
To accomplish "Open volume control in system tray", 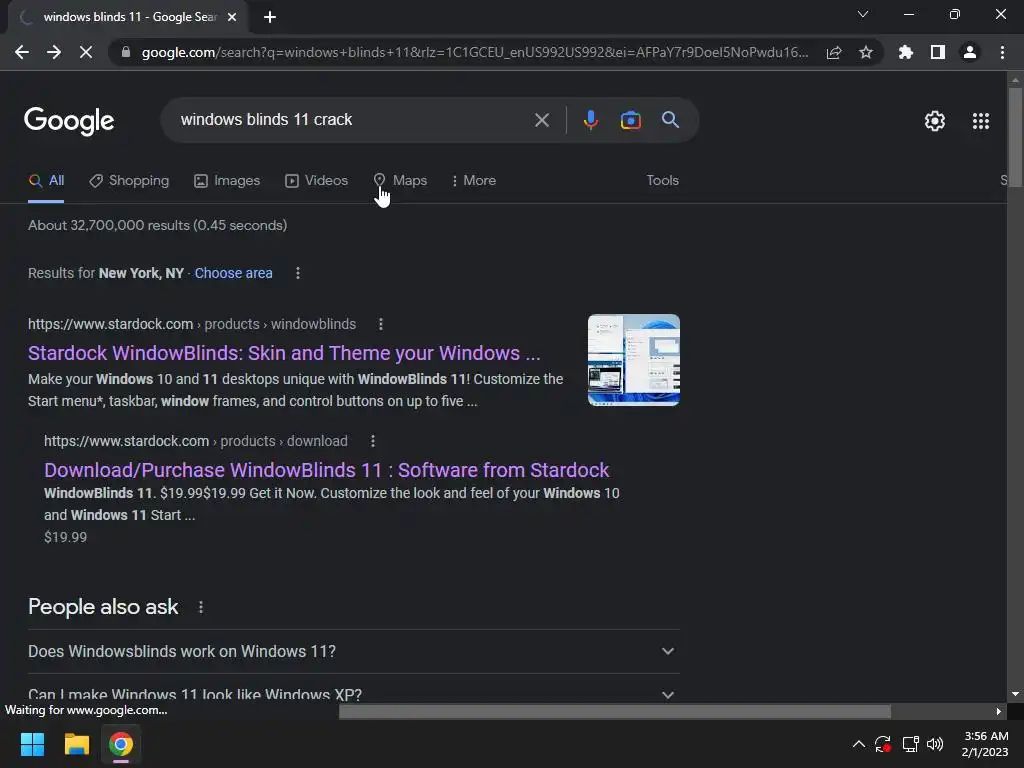I will point(935,744).
